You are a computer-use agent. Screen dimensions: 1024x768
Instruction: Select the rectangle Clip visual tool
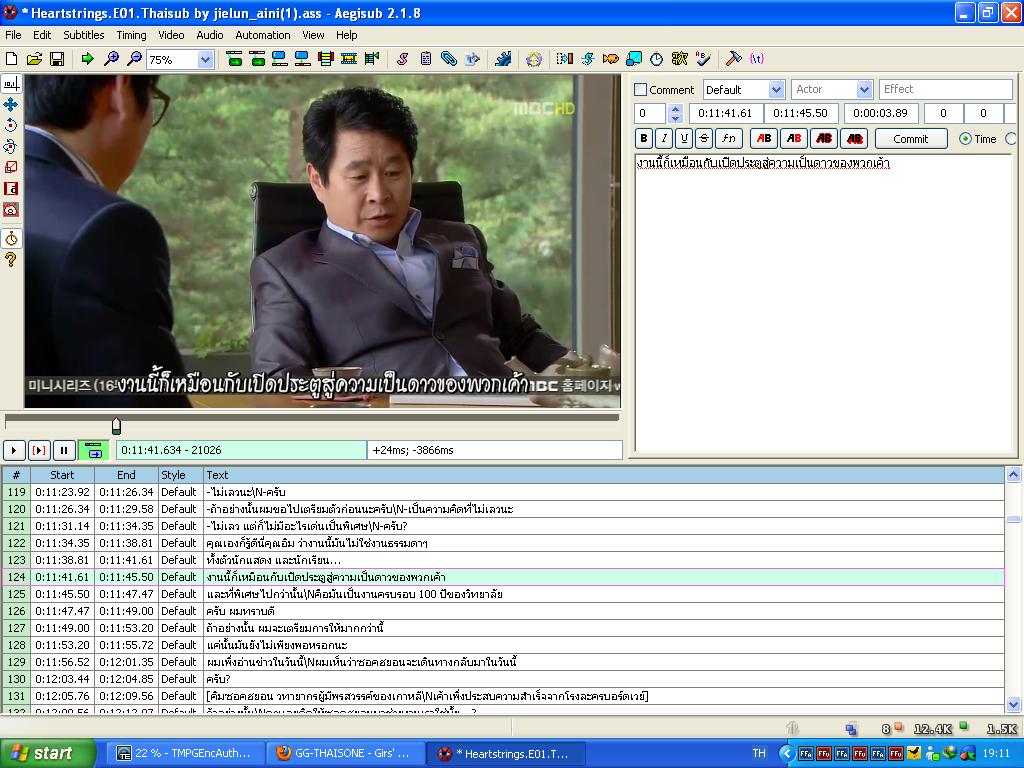[x=11, y=189]
